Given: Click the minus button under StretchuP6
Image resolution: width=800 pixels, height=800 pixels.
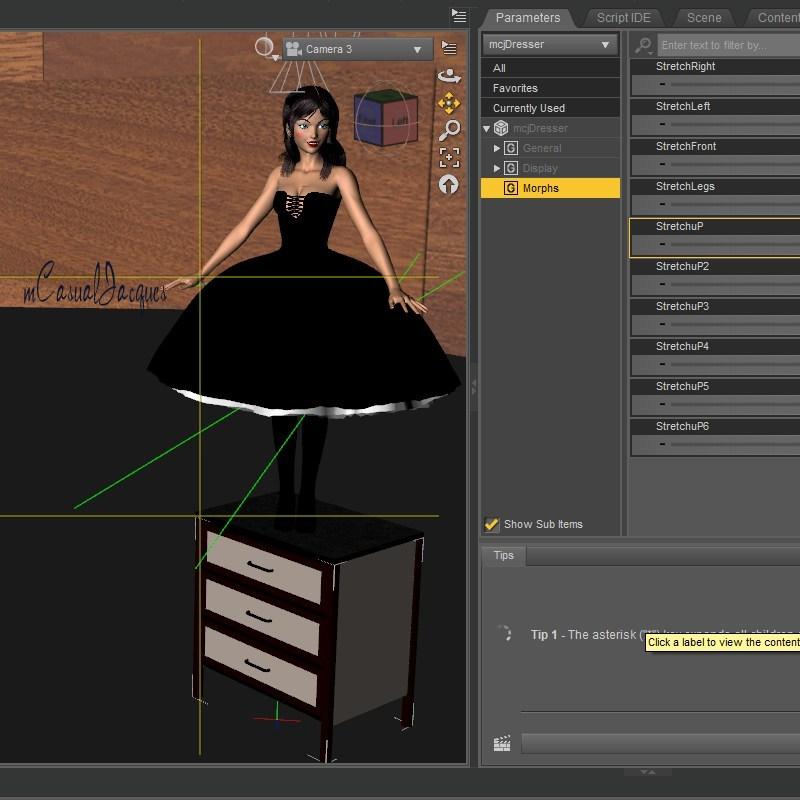Looking at the screenshot, I should tap(662, 444).
